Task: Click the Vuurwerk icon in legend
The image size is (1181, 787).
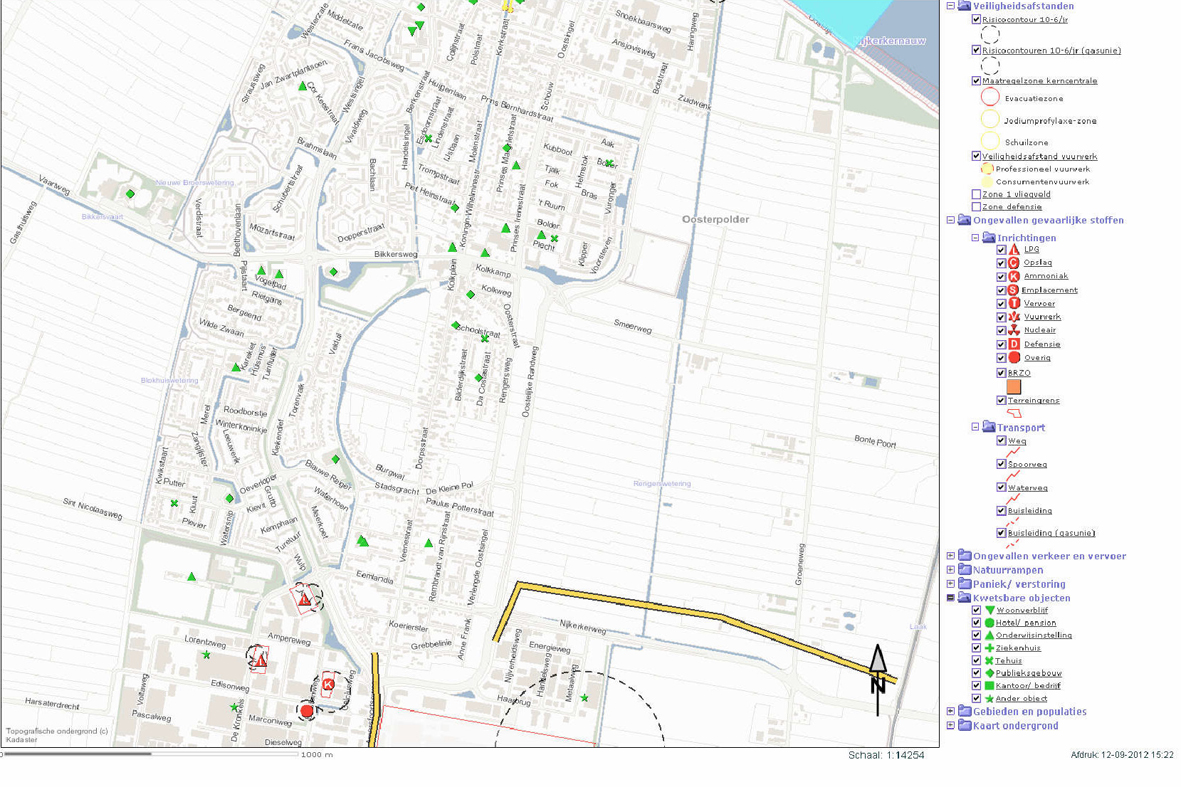Action: [x=1014, y=317]
